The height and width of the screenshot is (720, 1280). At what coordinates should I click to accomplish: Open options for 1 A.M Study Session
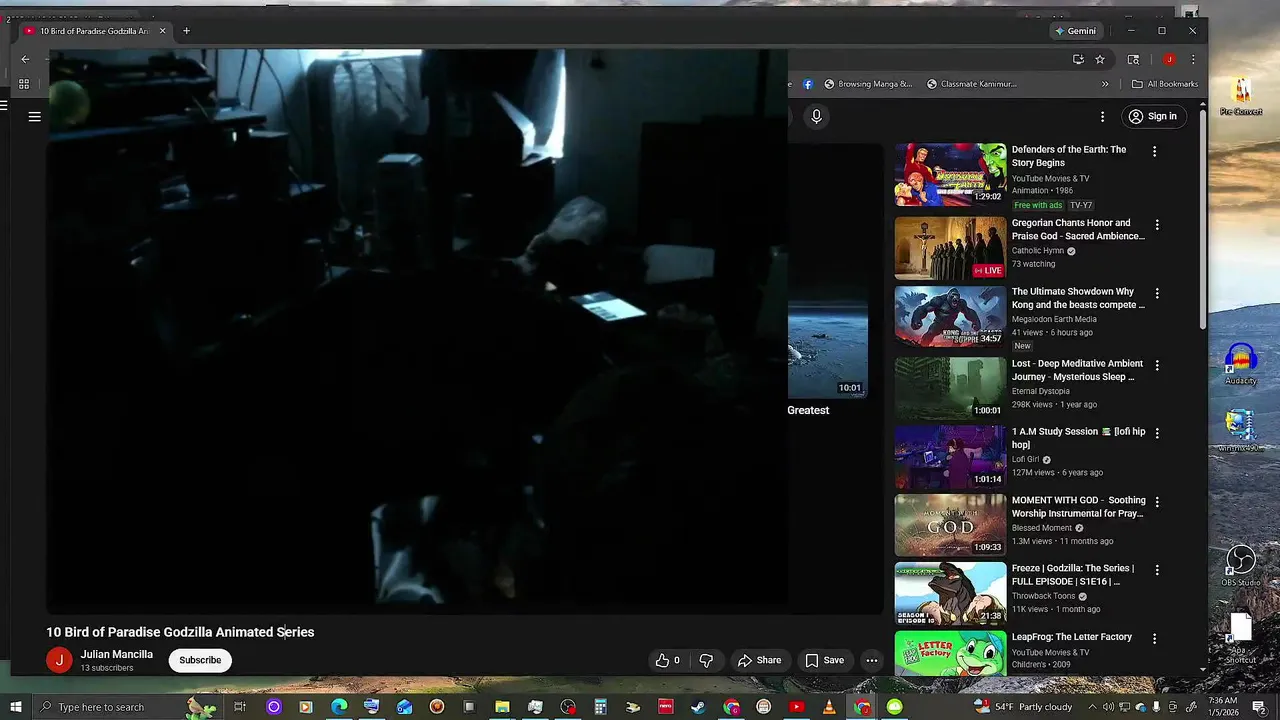pyautogui.click(x=1157, y=433)
